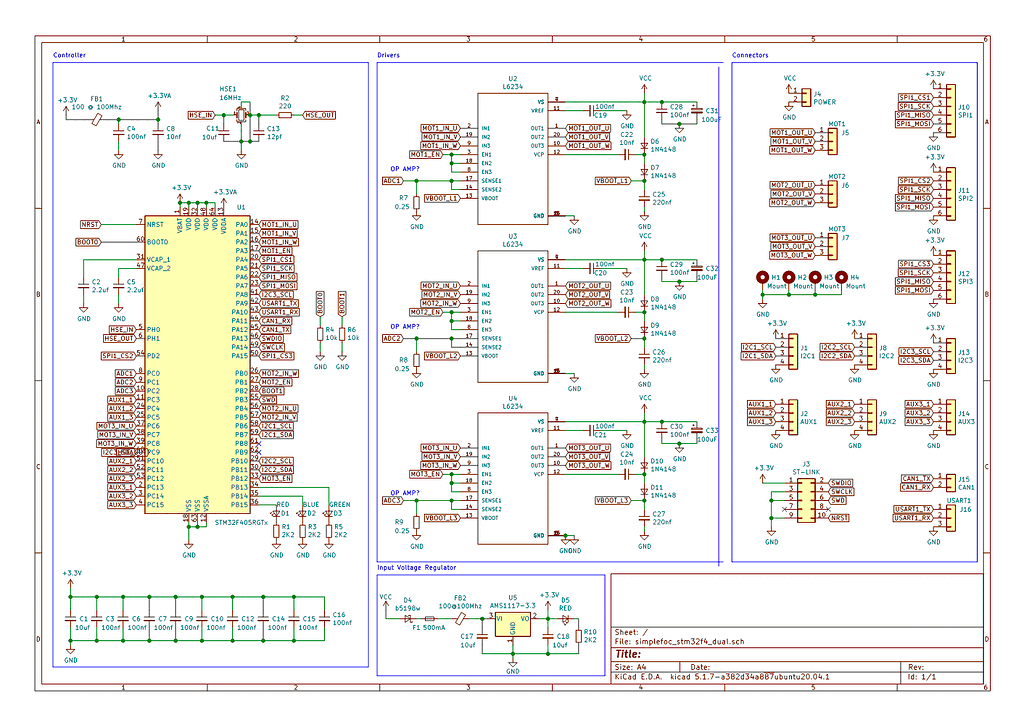1024x725 pixels.
Task: Click the HSE1 16MHz crystal symbol
Action: 240,115
